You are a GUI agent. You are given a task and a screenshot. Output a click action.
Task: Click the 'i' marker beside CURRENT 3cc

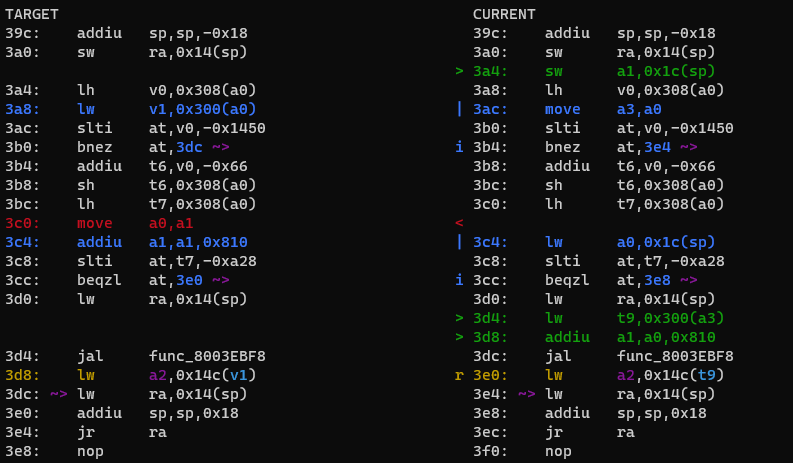tap(459, 280)
